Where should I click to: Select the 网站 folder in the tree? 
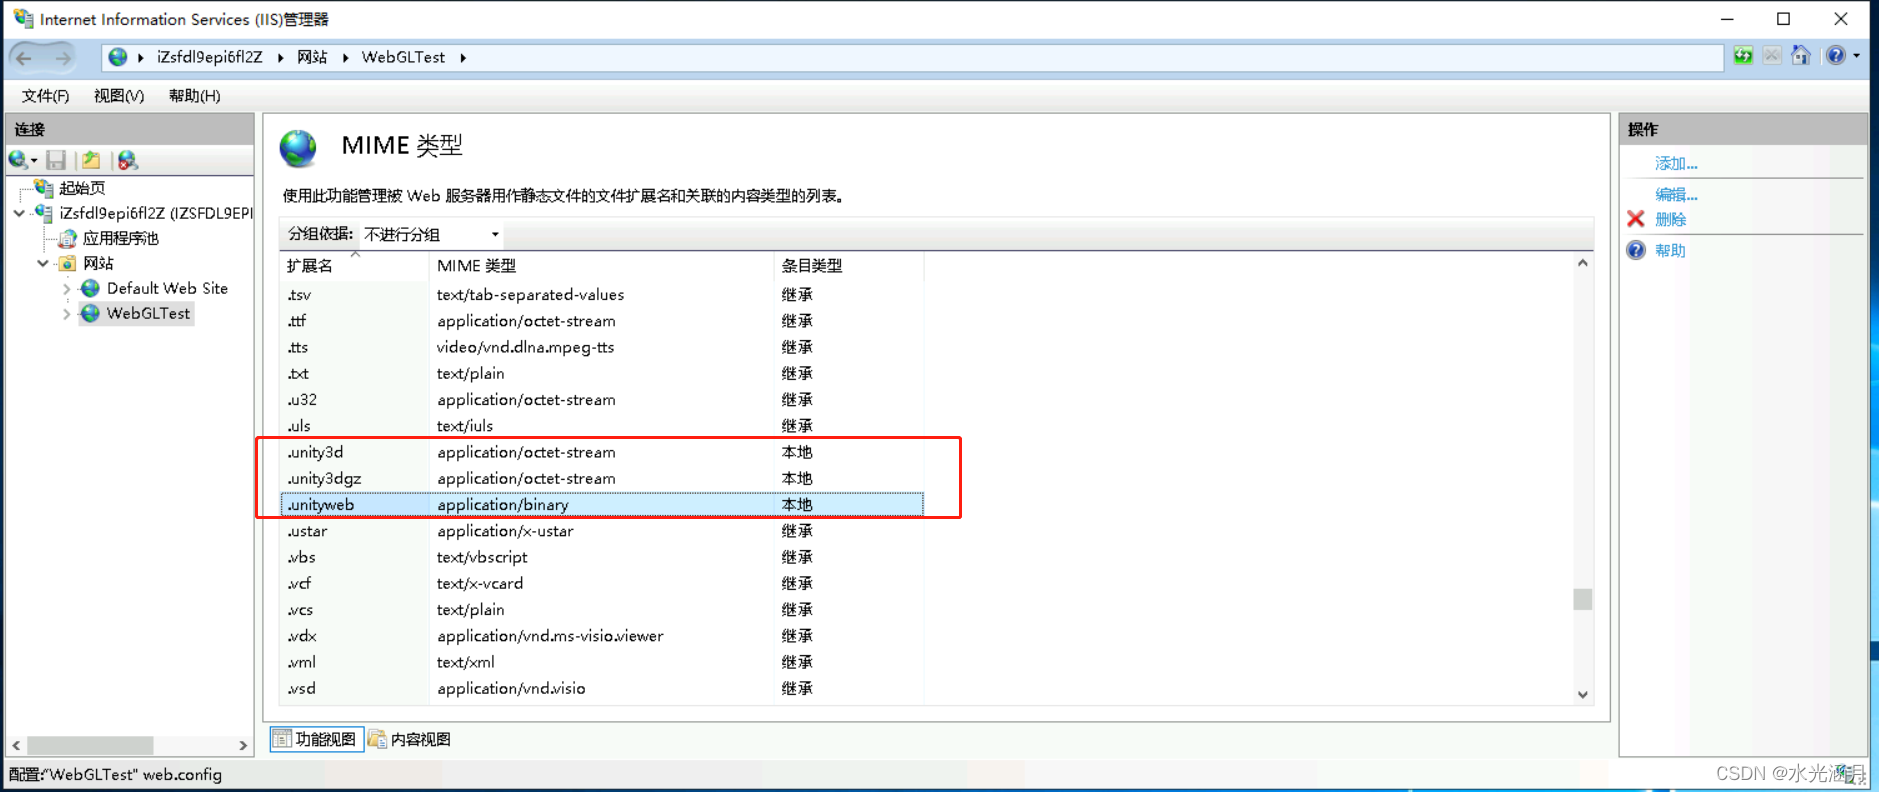click(98, 263)
